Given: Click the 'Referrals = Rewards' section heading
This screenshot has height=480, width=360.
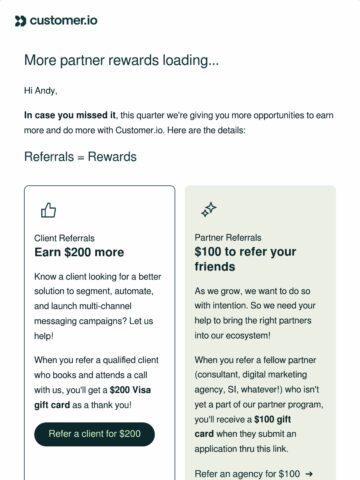Looking at the screenshot, I should [x=80, y=157].
